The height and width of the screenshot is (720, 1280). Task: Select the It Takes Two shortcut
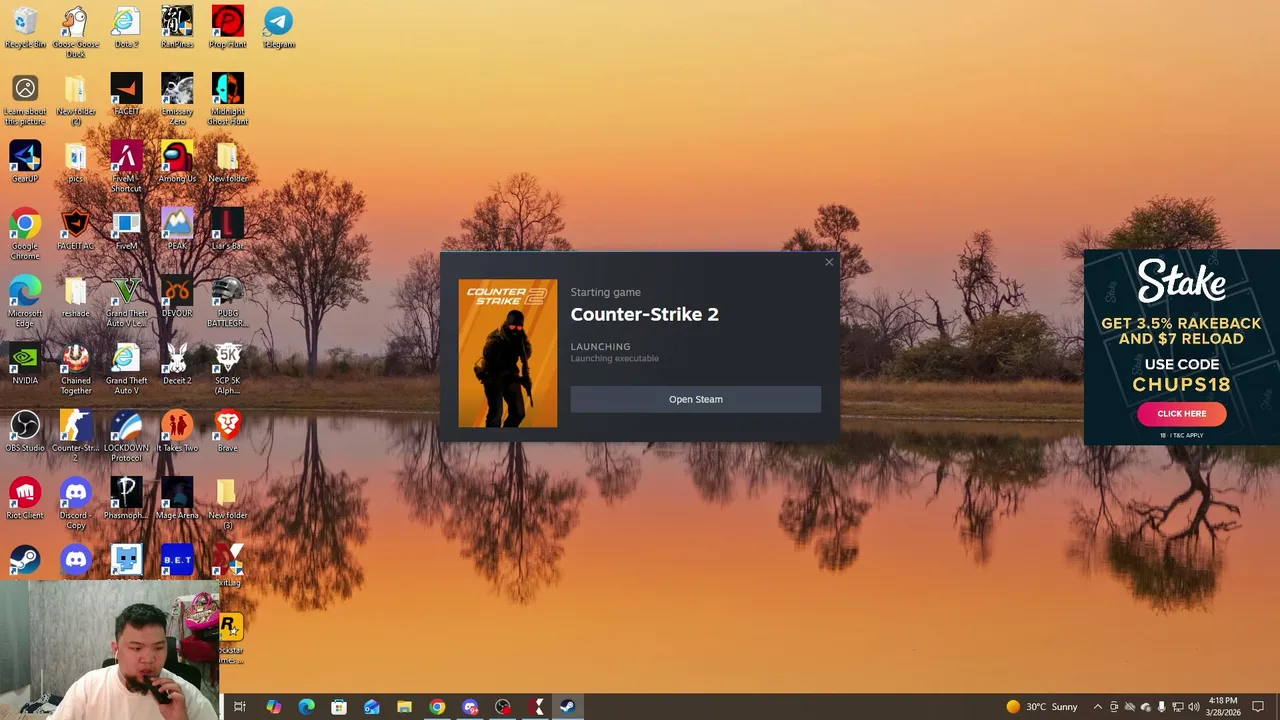coord(177,431)
